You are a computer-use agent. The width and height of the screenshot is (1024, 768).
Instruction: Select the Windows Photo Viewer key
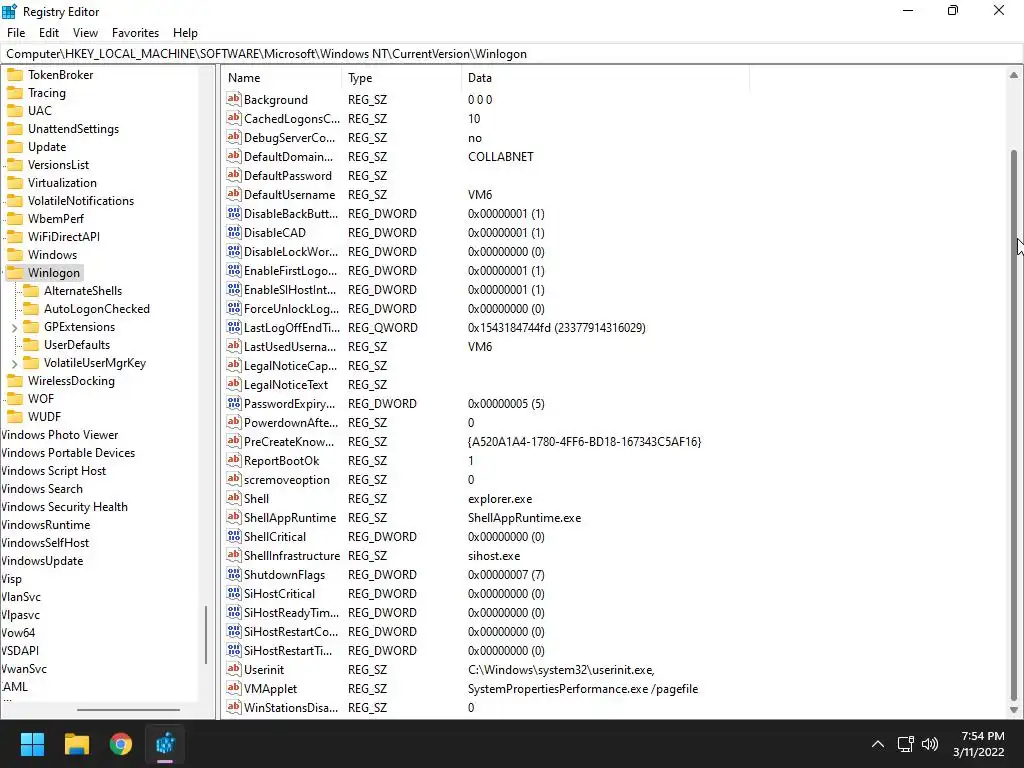click(x=59, y=435)
